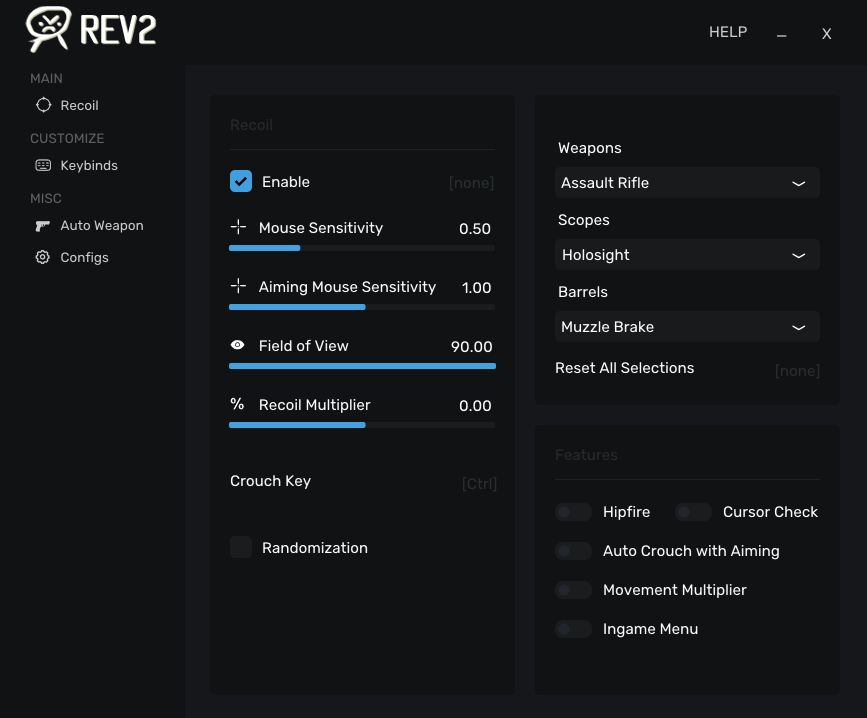Click the Keybinds keyboard icon
This screenshot has width=867, height=718.
point(43,165)
